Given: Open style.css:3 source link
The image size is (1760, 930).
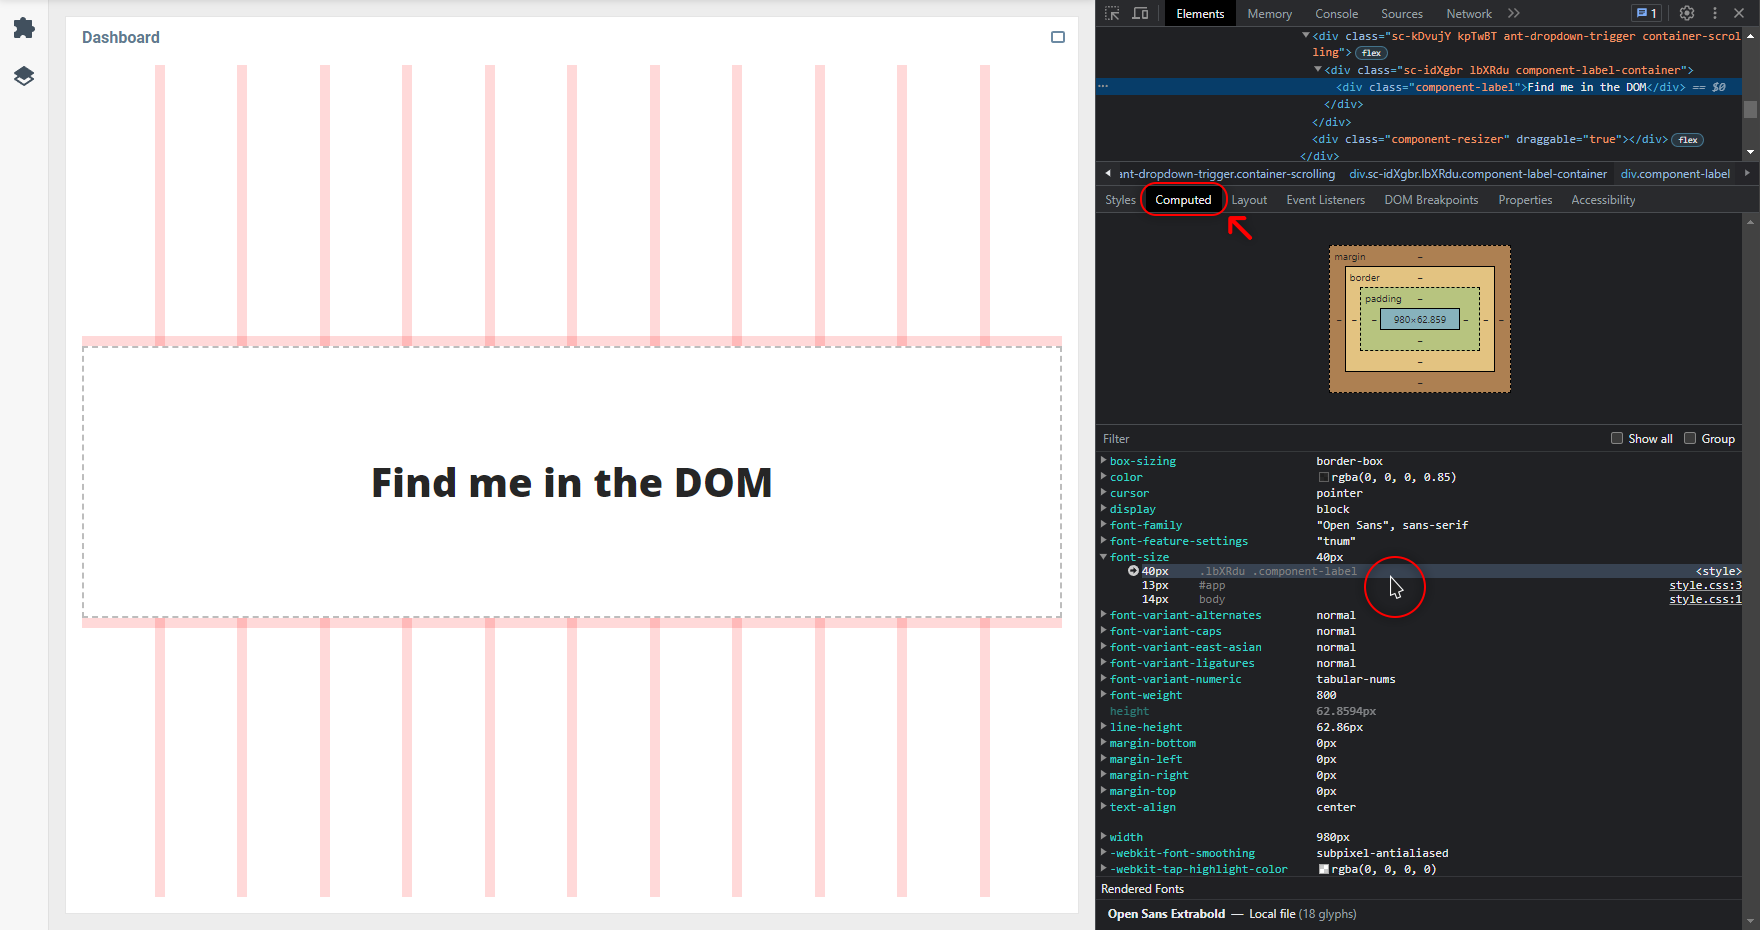Looking at the screenshot, I should (x=1705, y=586).
